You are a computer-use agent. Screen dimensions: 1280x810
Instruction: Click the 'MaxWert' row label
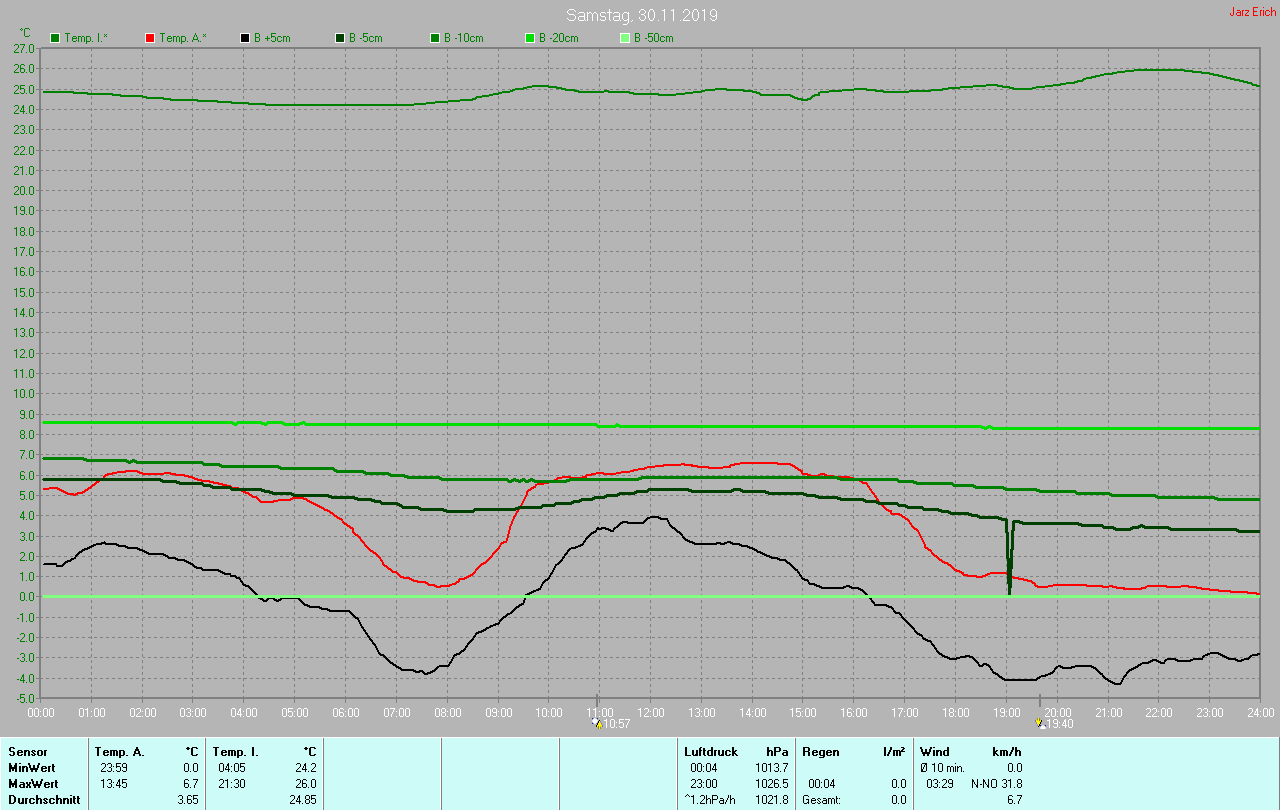pos(31,783)
